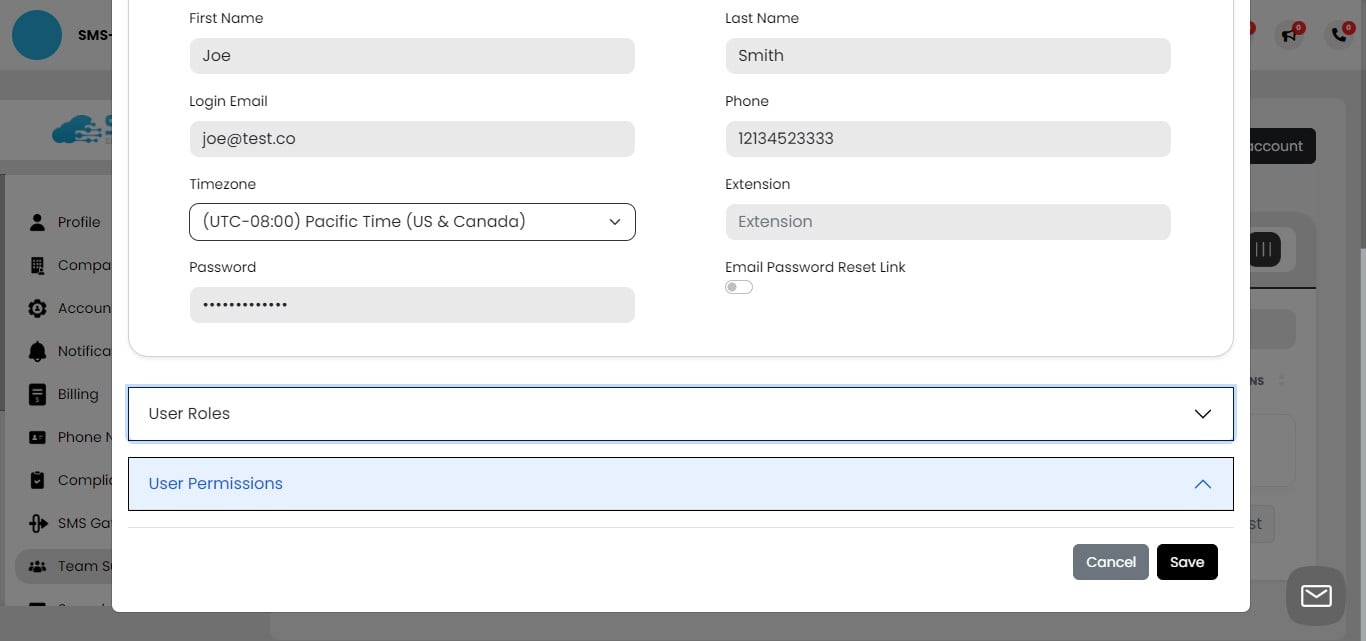Click the Account settings gear icon

[x=37, y=307]
